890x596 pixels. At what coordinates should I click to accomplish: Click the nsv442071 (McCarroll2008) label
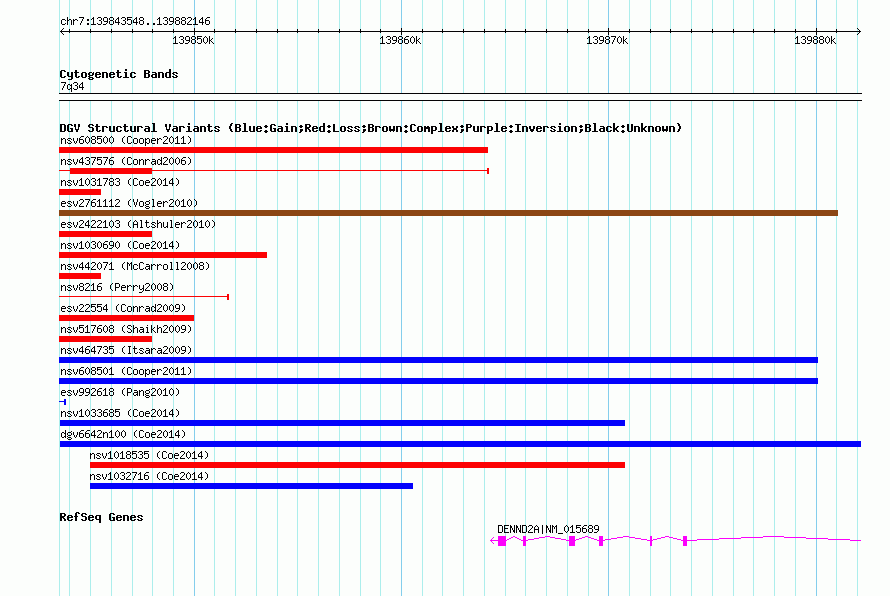[x=135, y=266]
